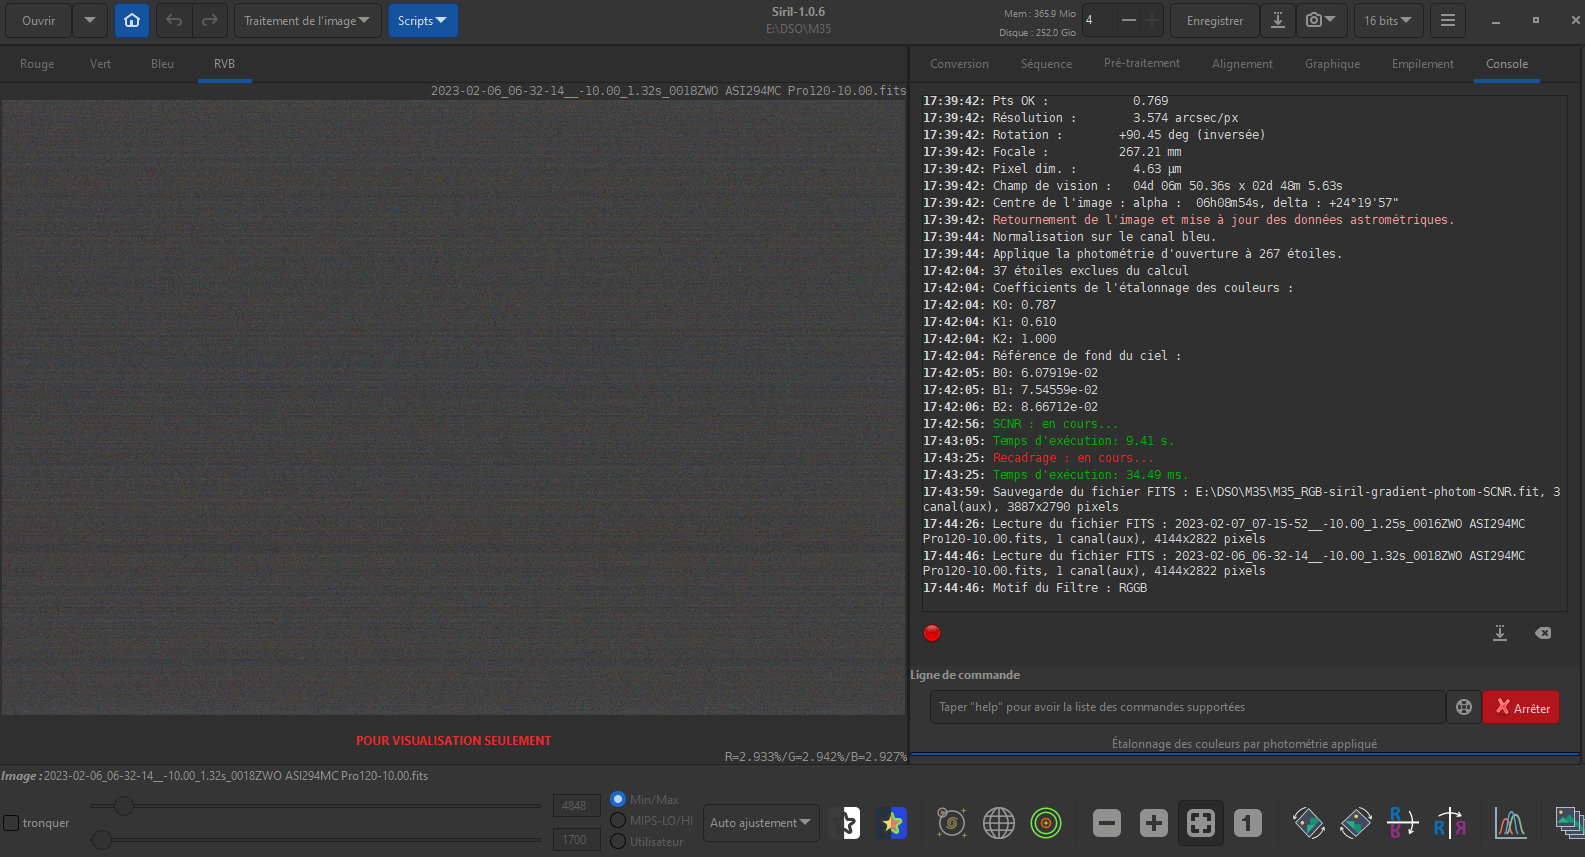Select the Rouge channel tab
The width and height of the screenshot is (1585, 857).
tap(37, 64)
